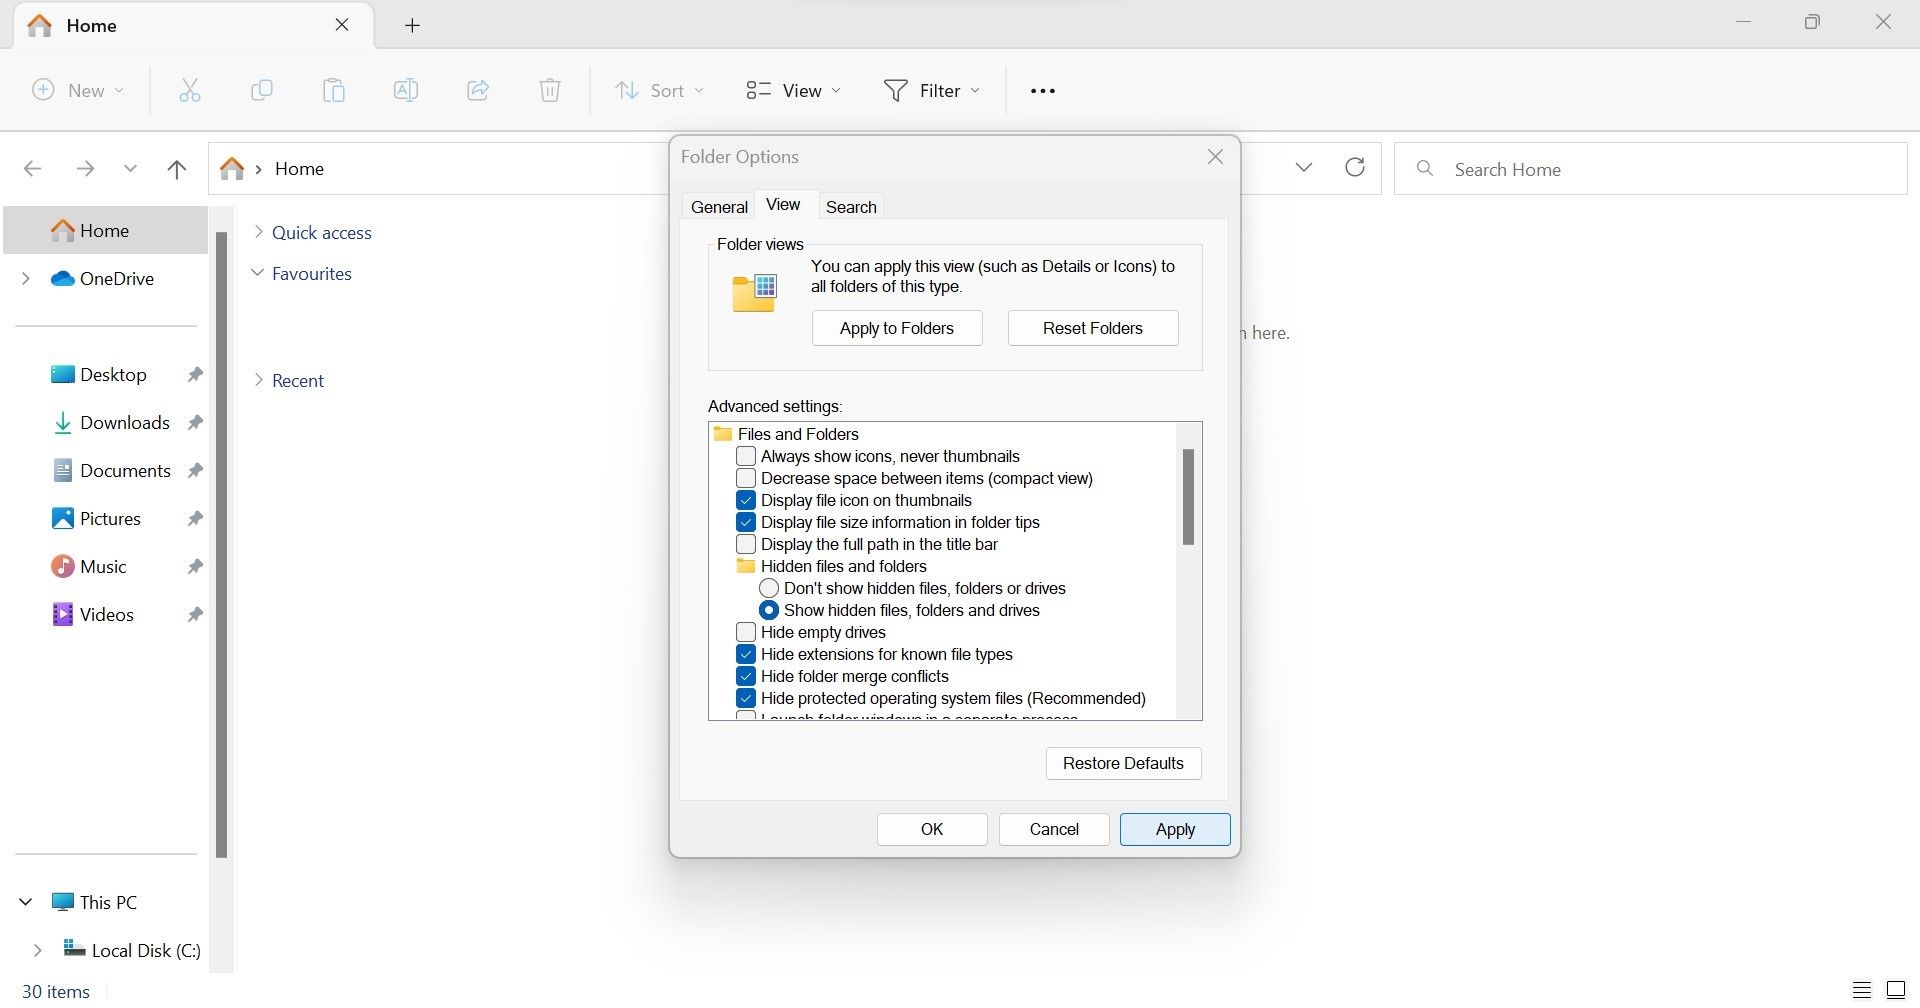The image size is (1920, 1008).
Task: Click the Up arrow navigation icon
Action: coord(177,168)
